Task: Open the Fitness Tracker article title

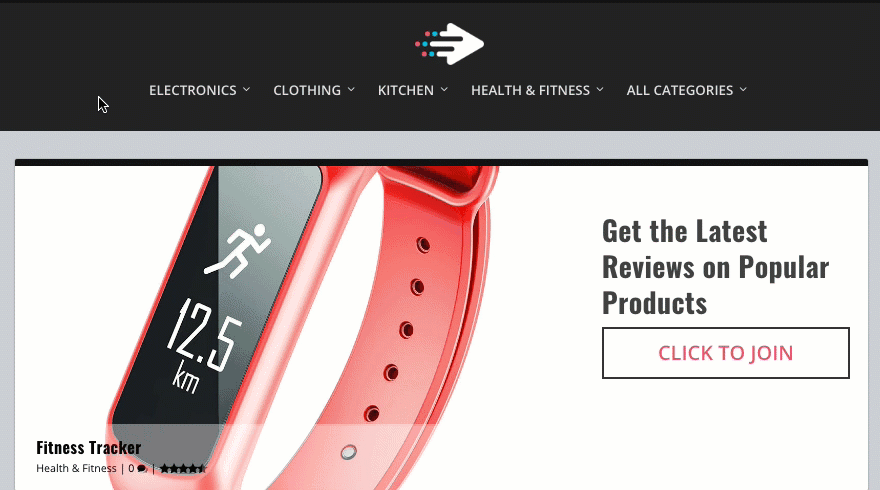Action: click(x=89, y=447)
